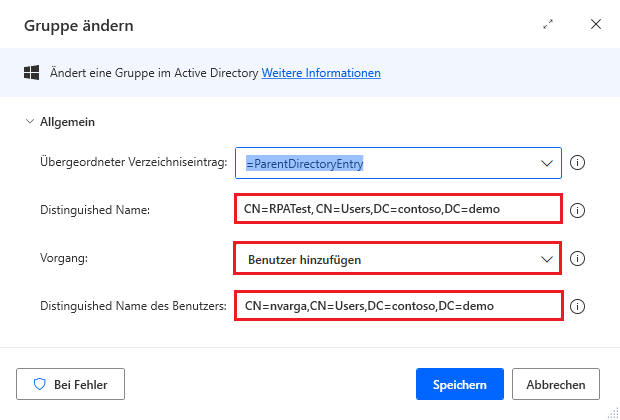Click the user field containing CN=nvarga
620x420 pixels.
[399, 305]
